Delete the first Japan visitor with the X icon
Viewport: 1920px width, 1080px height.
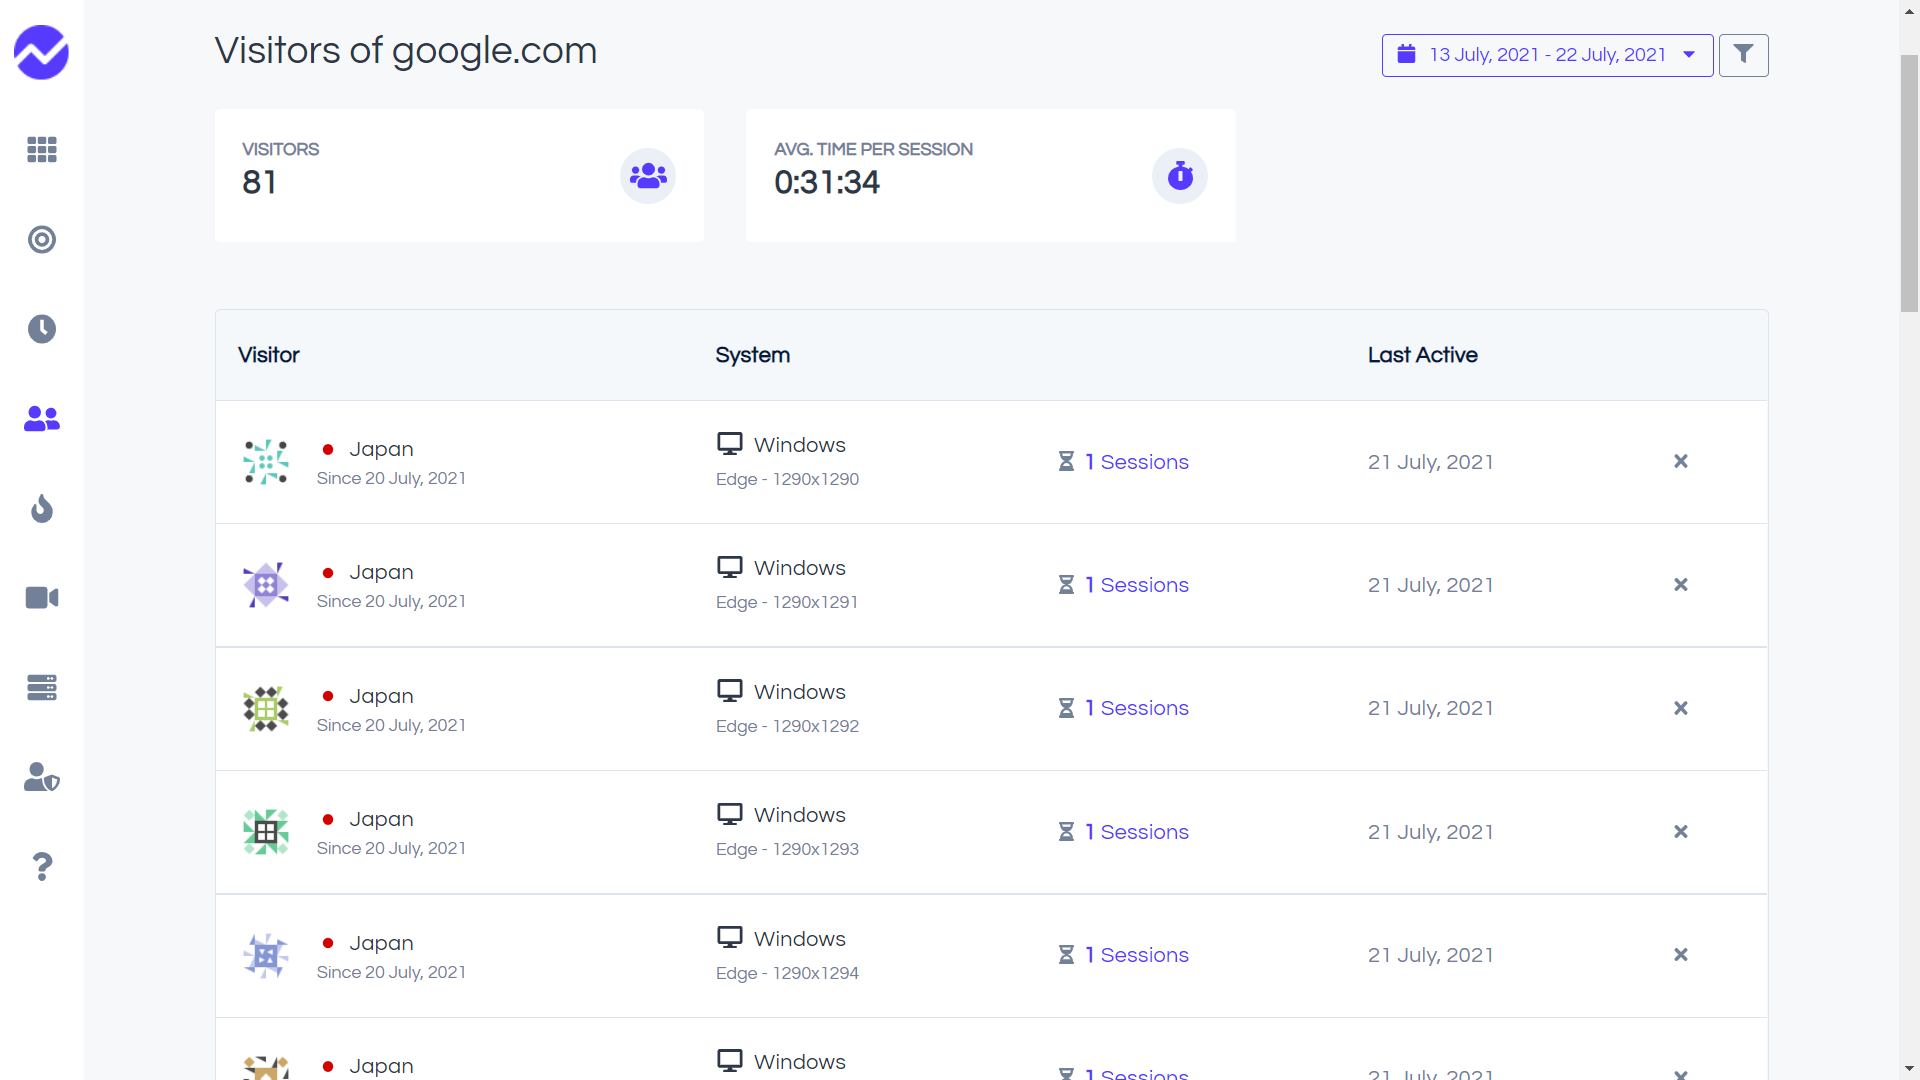pos(1680,461)
